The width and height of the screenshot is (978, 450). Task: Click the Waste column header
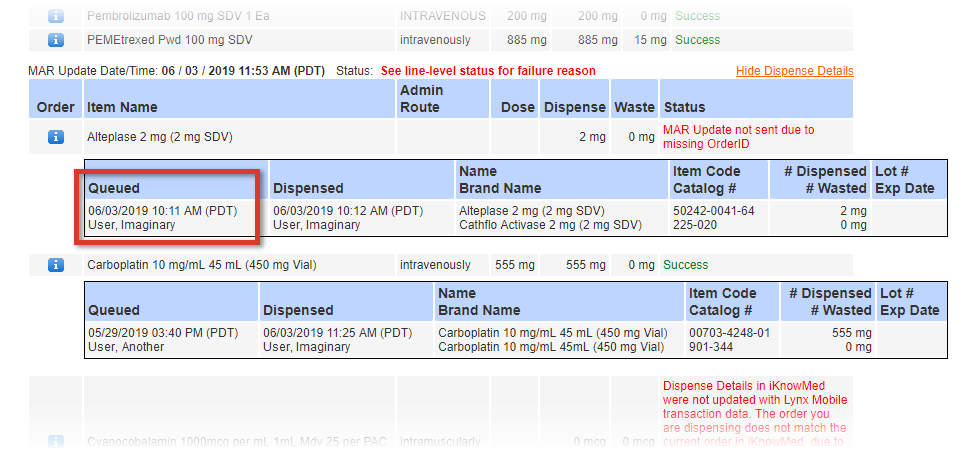(x=634, y=107)
